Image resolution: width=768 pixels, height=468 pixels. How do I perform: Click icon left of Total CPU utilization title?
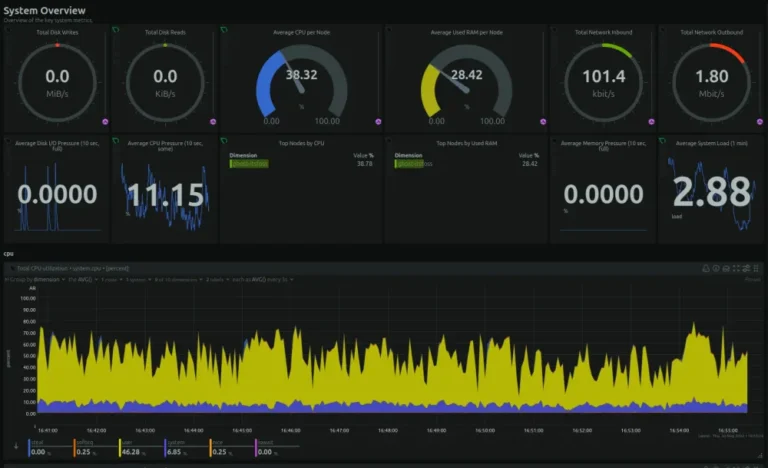pos(12,269)
